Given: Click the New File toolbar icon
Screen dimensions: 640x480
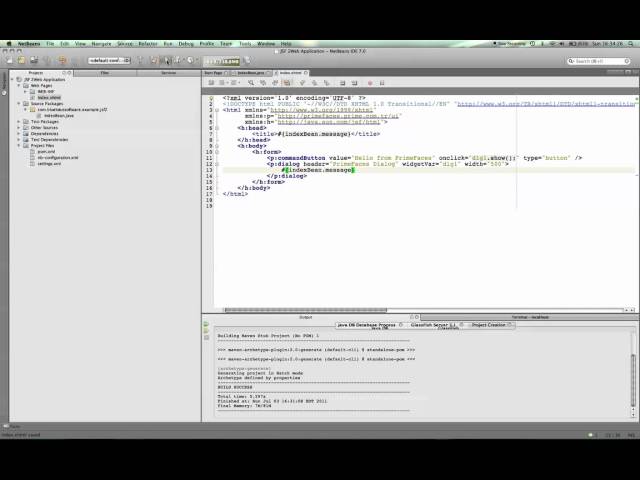Looking at the screenshot, I should coord(9,60).
